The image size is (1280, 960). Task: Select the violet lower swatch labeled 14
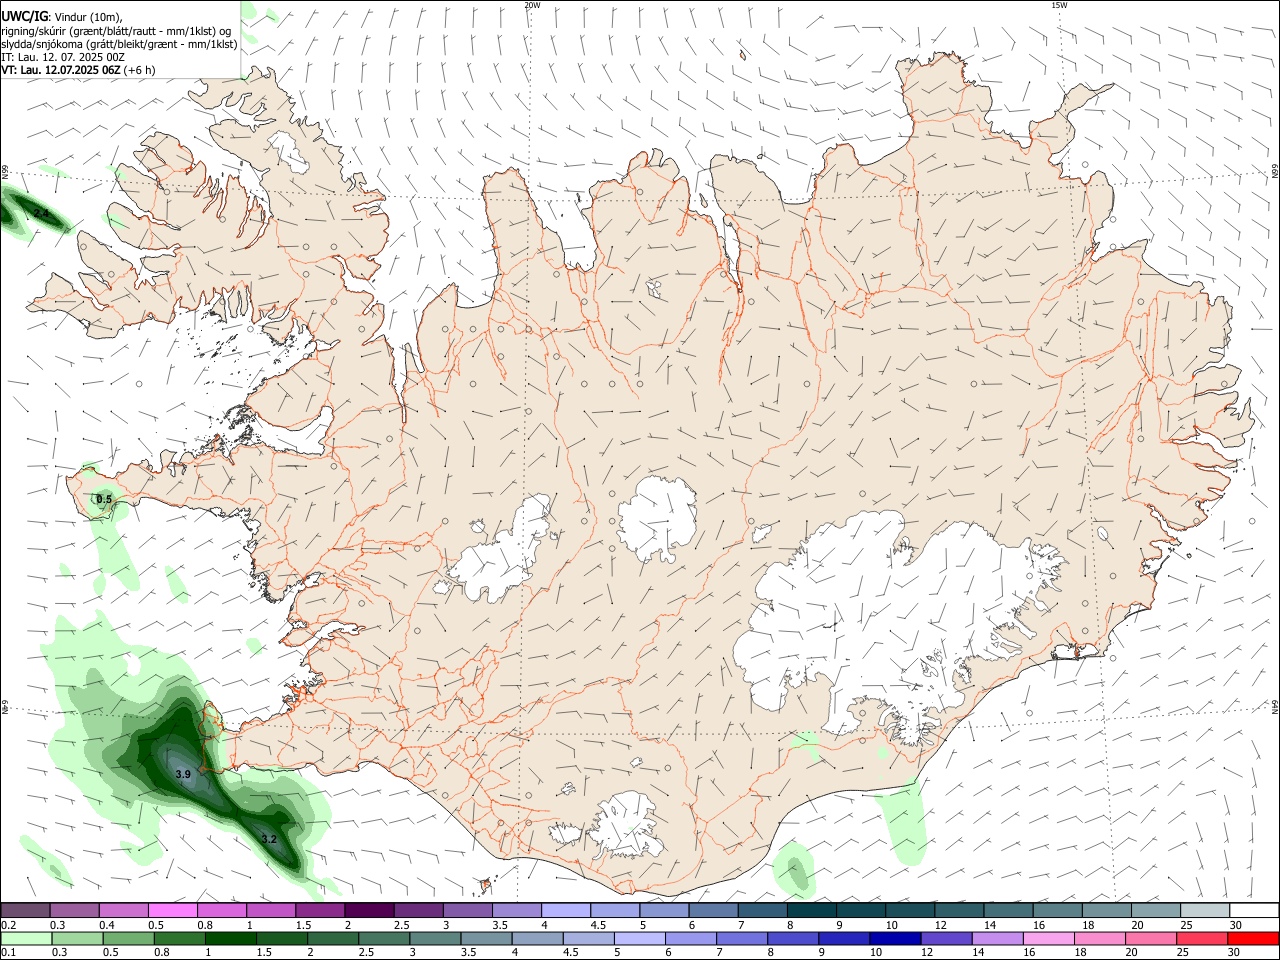point(996,938)
